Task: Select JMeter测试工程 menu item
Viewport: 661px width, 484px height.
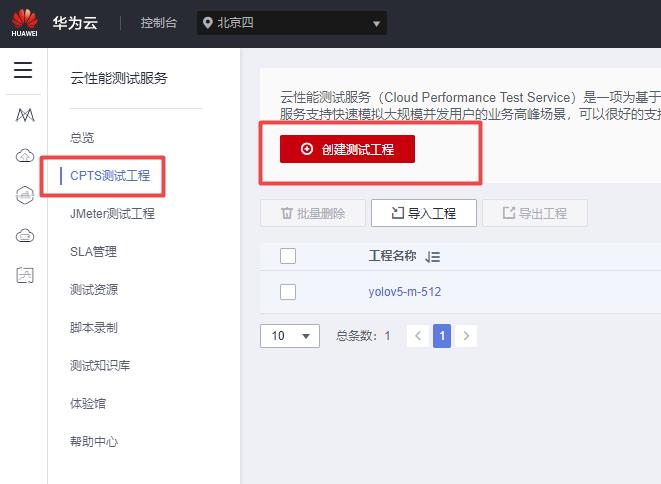Action: 112,213
